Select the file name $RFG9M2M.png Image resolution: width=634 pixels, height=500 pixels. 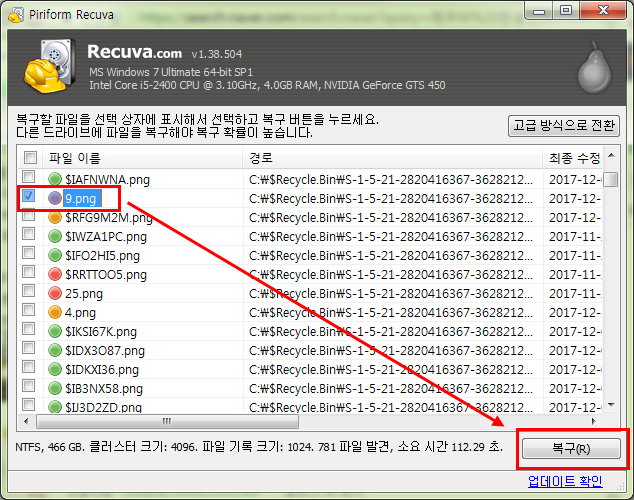109,218
